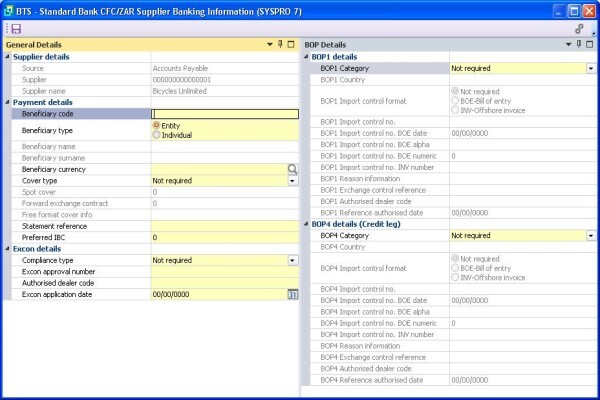Pin the BOP Details pane
This screenshot has width=600, height=400.
pos(579,44)
